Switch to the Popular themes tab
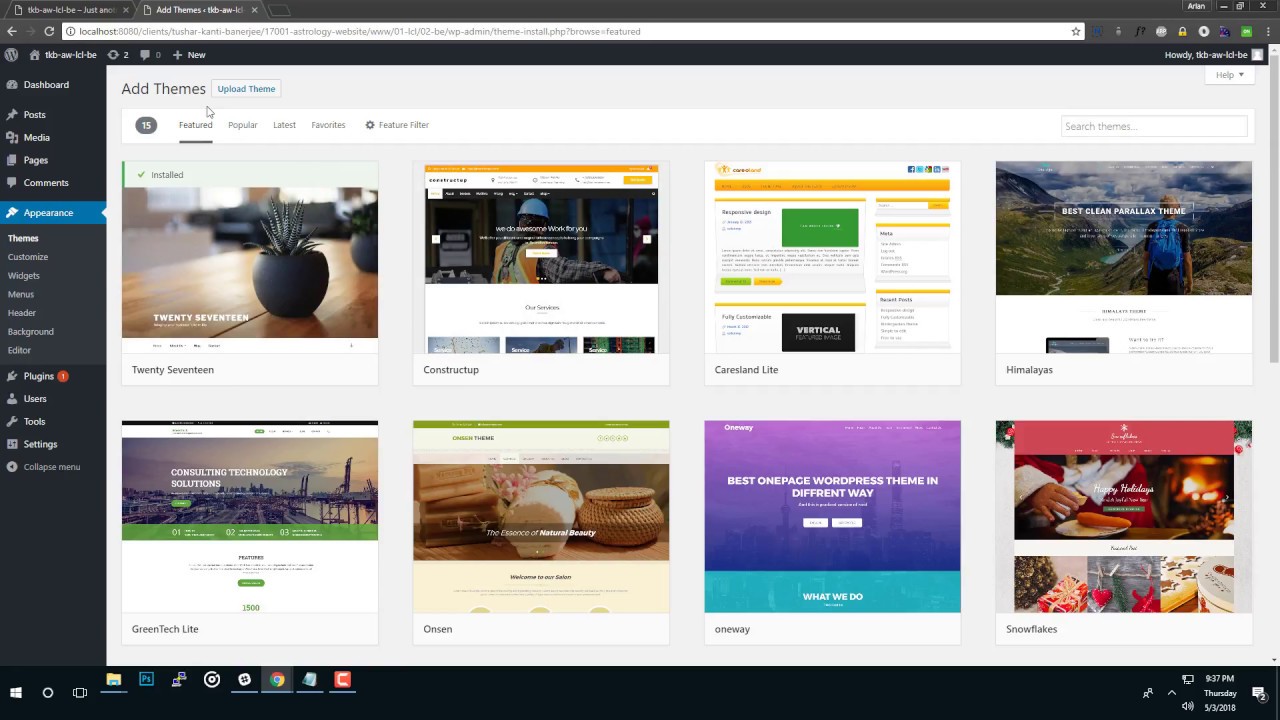 (x=243, y=125)
